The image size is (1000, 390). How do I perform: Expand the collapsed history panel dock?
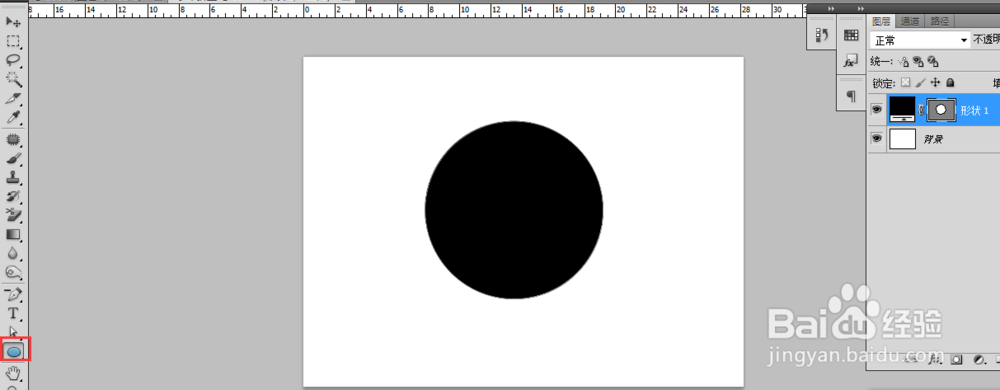[x=830, y=8]
